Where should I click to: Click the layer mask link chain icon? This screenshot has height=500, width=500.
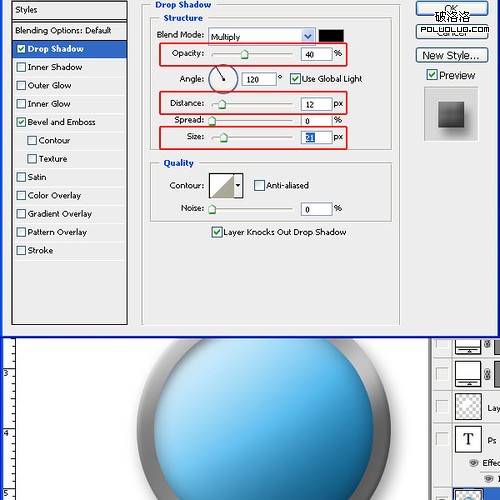tap(487, 374)
